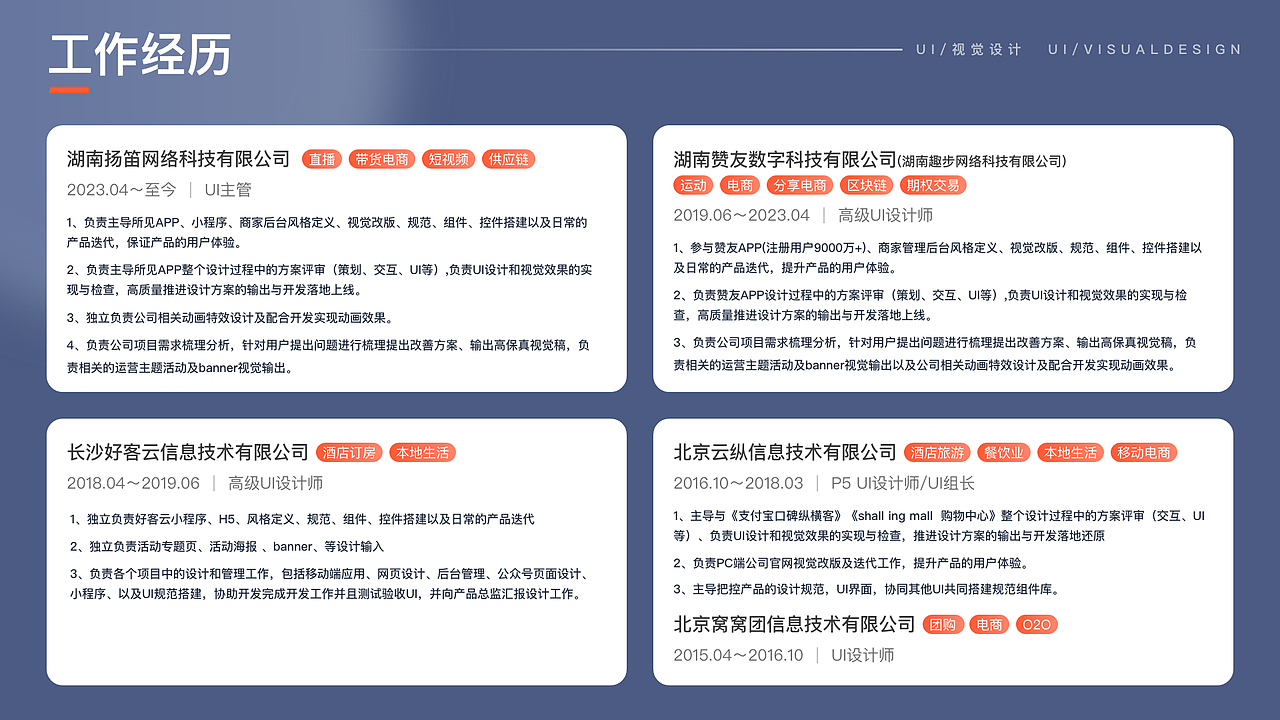Screen dimensions: 1280x720
Task: Click the 本地生活 tag in the 长沙好客云 card
Action: [x=422, y=452]
